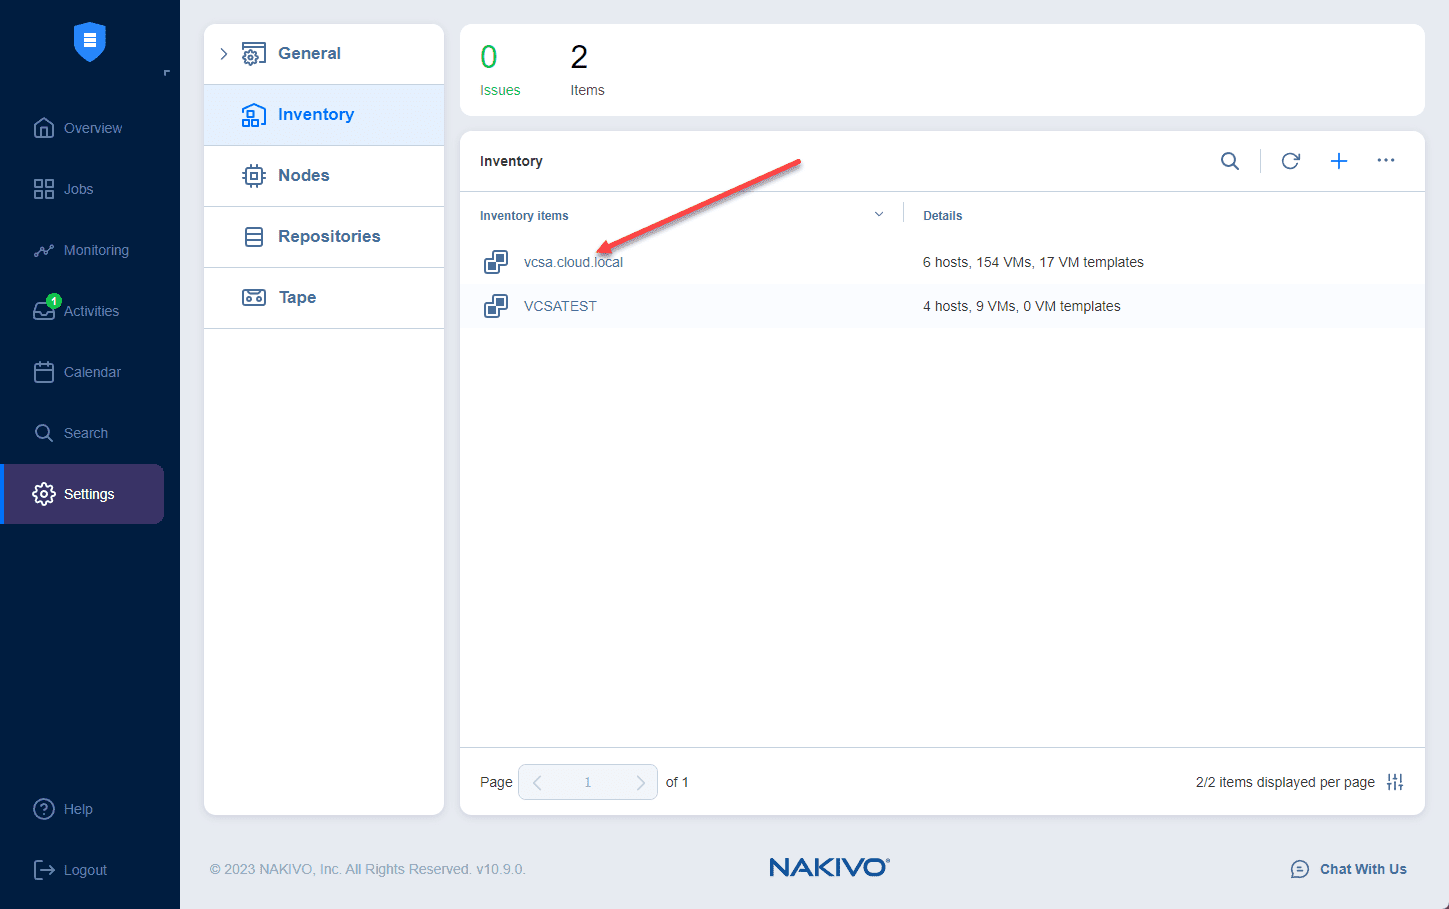This screenshot has width=1449, height=909.
Task: Search the inventory list
Action: pos(1230,161)
